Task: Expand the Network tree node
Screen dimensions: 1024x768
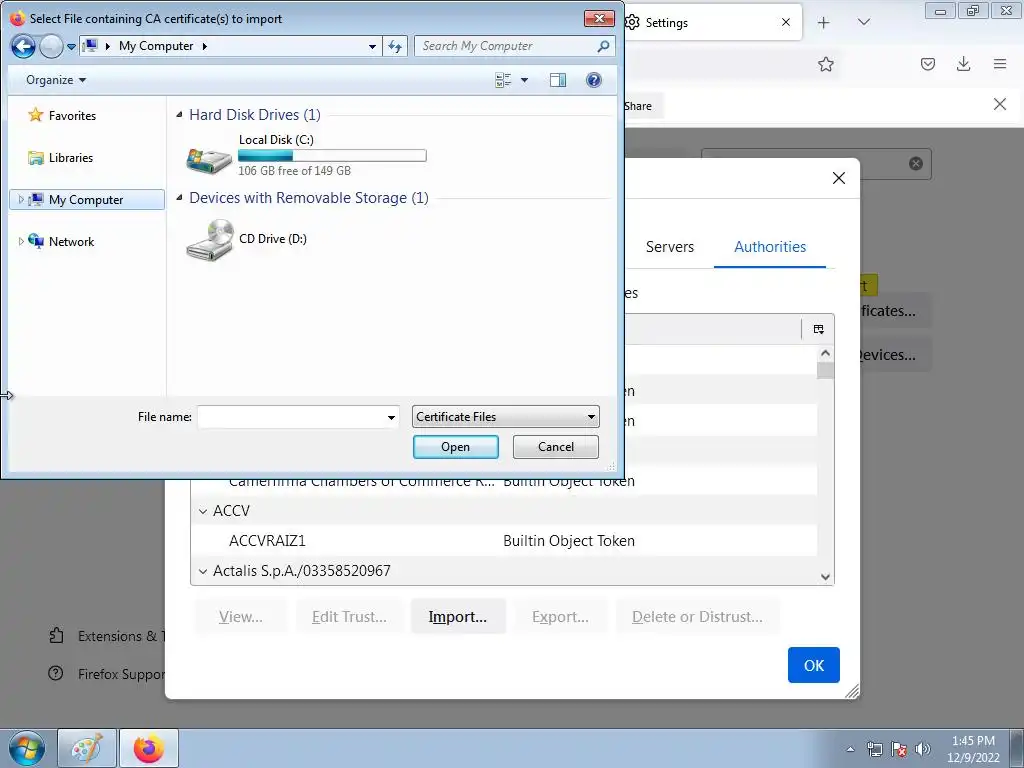Action: click(x=21, y=242)
